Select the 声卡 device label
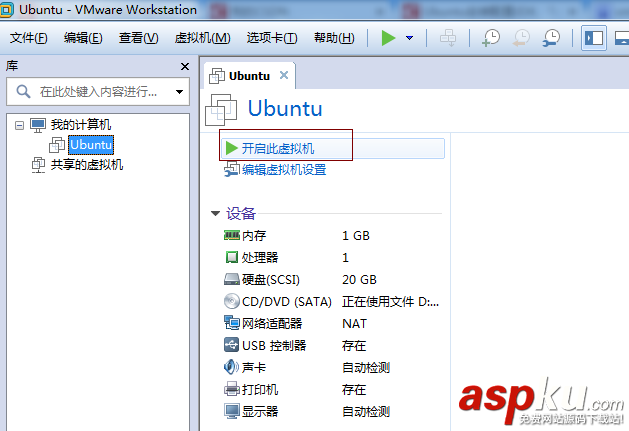629x431 pixels. click(254, 368)
